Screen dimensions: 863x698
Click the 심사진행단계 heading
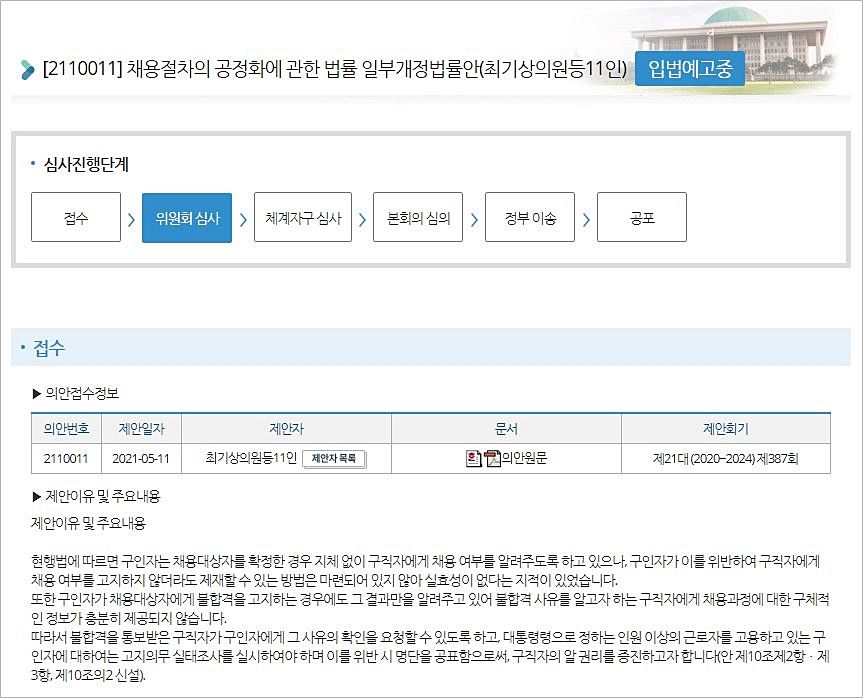coord(86,164)
